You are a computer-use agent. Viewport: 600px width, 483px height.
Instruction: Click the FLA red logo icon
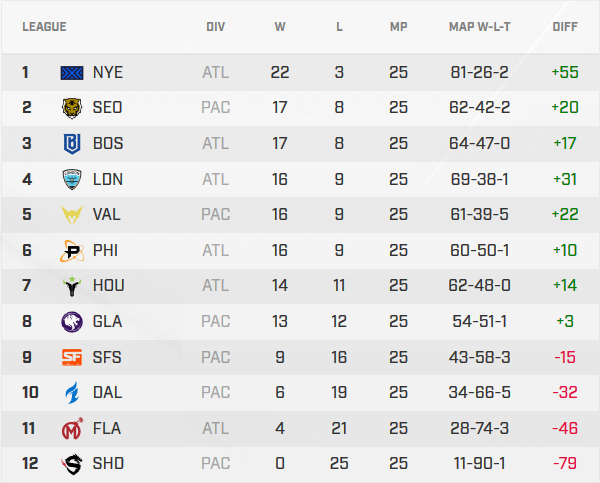coord(73,428)
